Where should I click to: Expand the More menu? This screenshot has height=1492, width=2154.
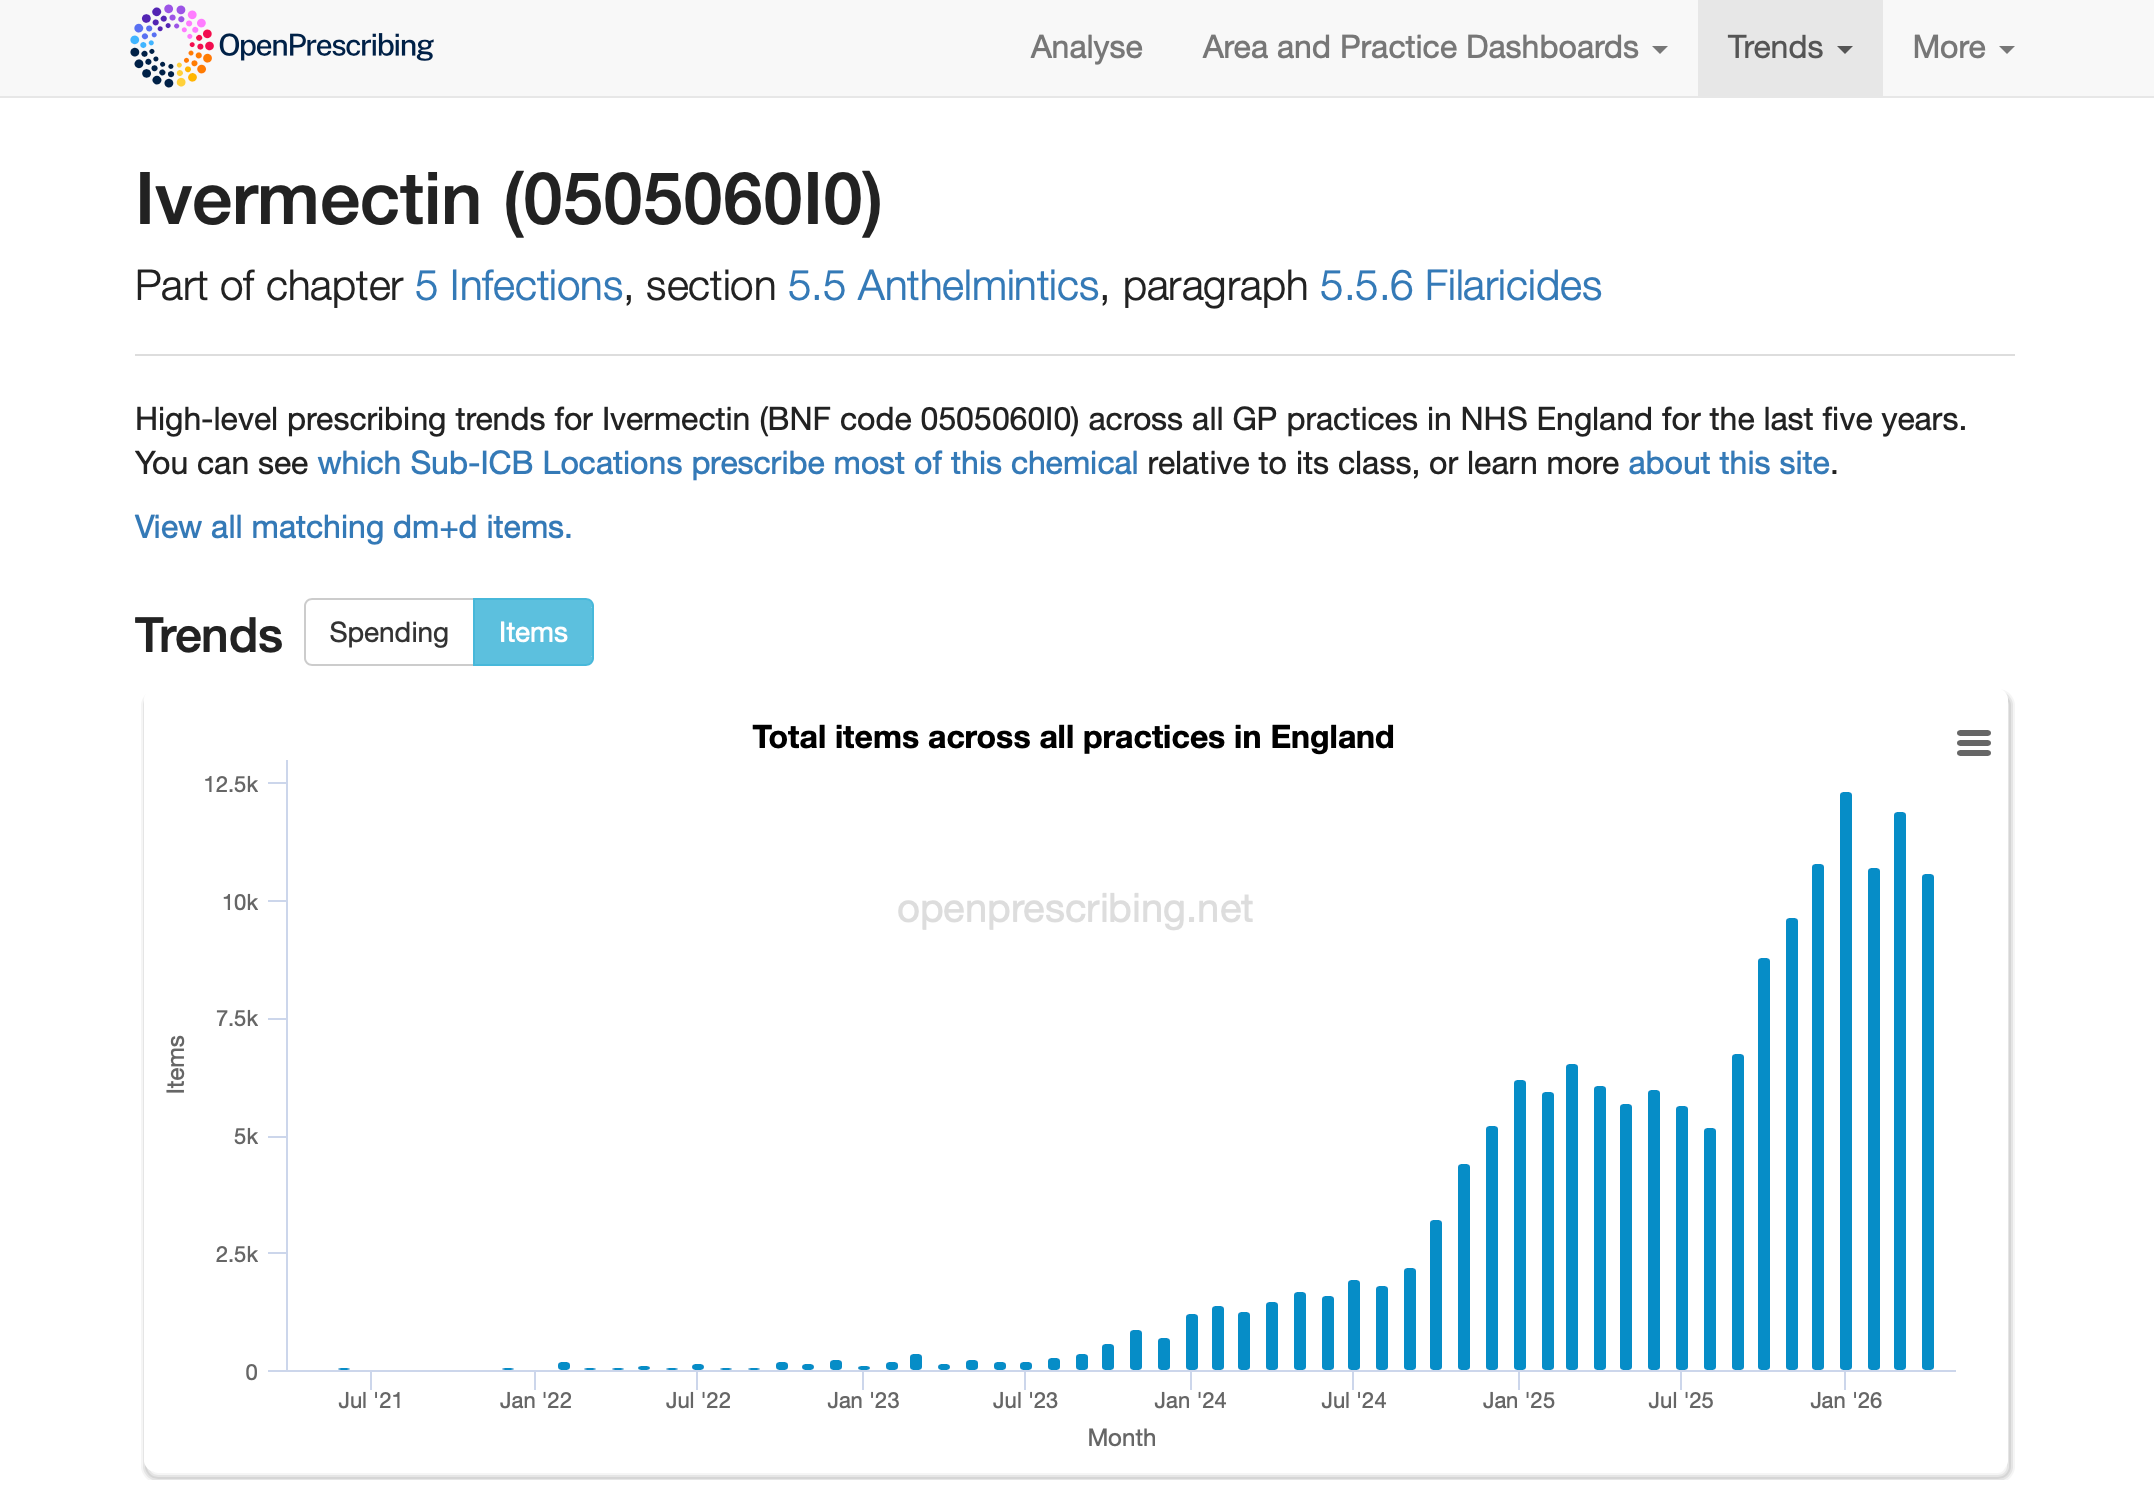[x=1963, y=48]
